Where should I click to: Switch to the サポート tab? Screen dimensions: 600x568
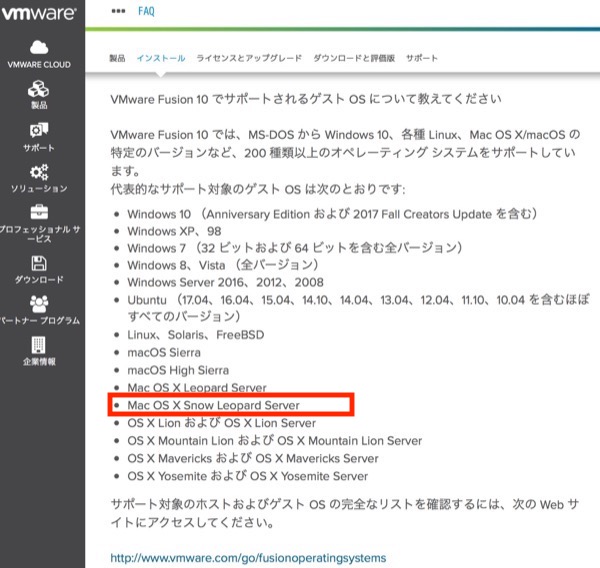coord(422,58)
